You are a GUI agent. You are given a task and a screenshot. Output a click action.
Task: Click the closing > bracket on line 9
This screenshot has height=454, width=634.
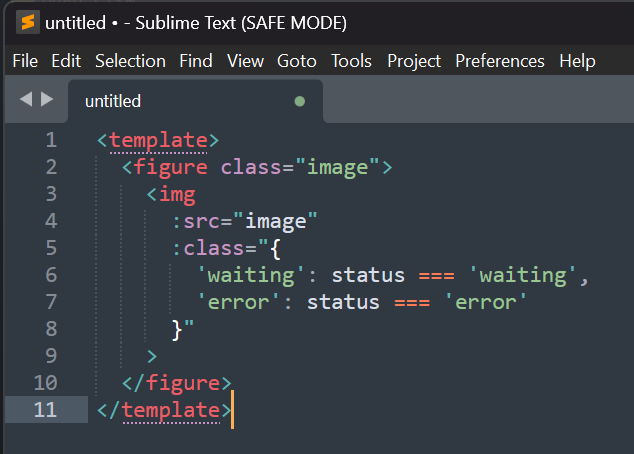click(x=152, y=356)
